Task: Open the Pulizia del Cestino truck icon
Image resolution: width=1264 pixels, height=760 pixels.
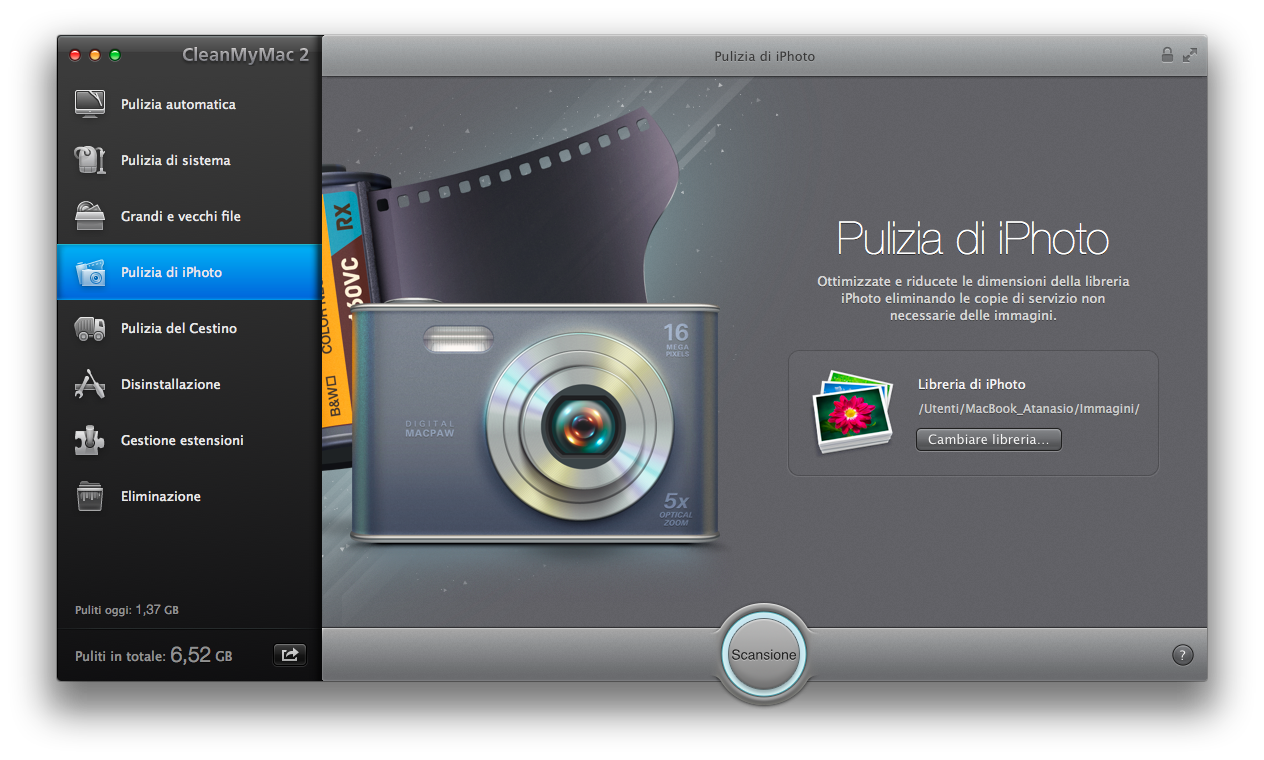Action: click(x=90, y=328)
